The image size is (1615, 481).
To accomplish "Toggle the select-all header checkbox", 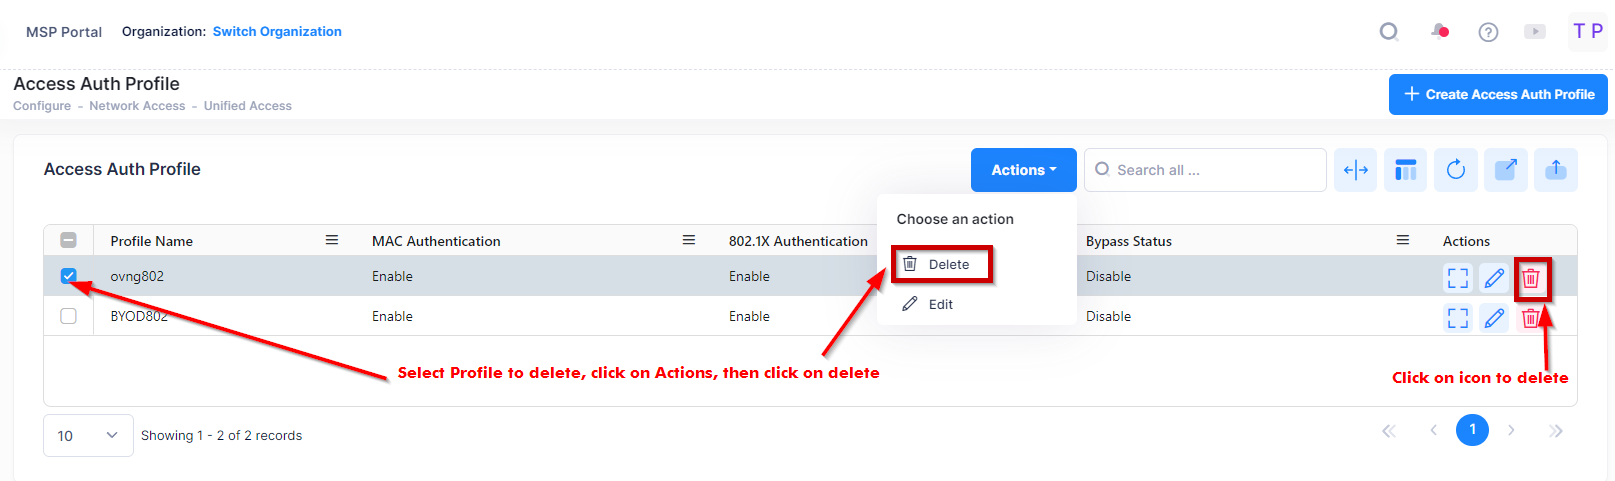I will pos(68,240).
